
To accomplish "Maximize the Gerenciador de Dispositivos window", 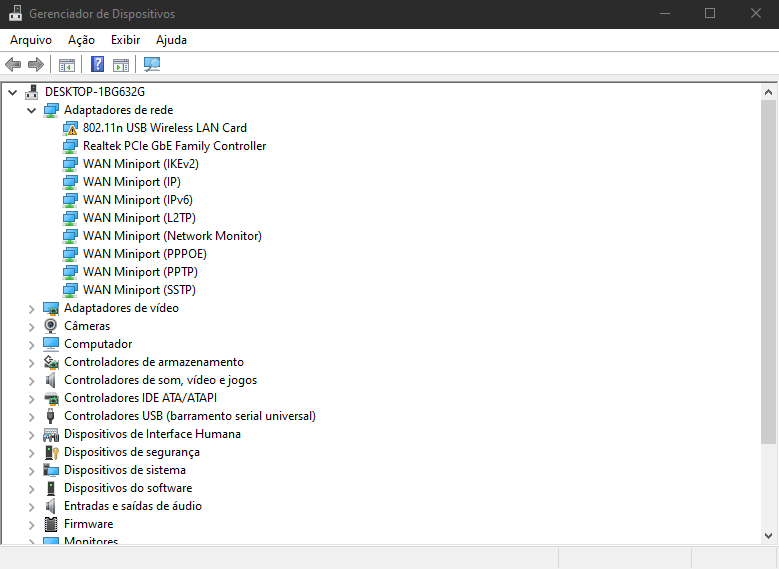I will coord(710,13).
